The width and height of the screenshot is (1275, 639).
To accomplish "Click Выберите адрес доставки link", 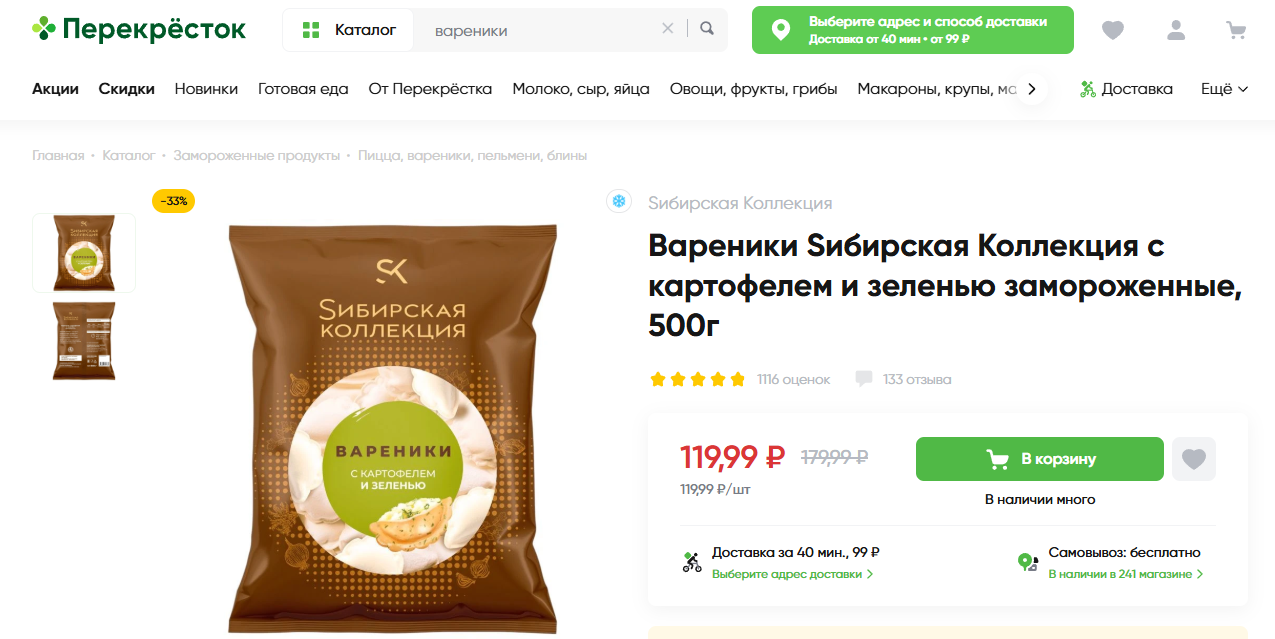I will 792,574.
